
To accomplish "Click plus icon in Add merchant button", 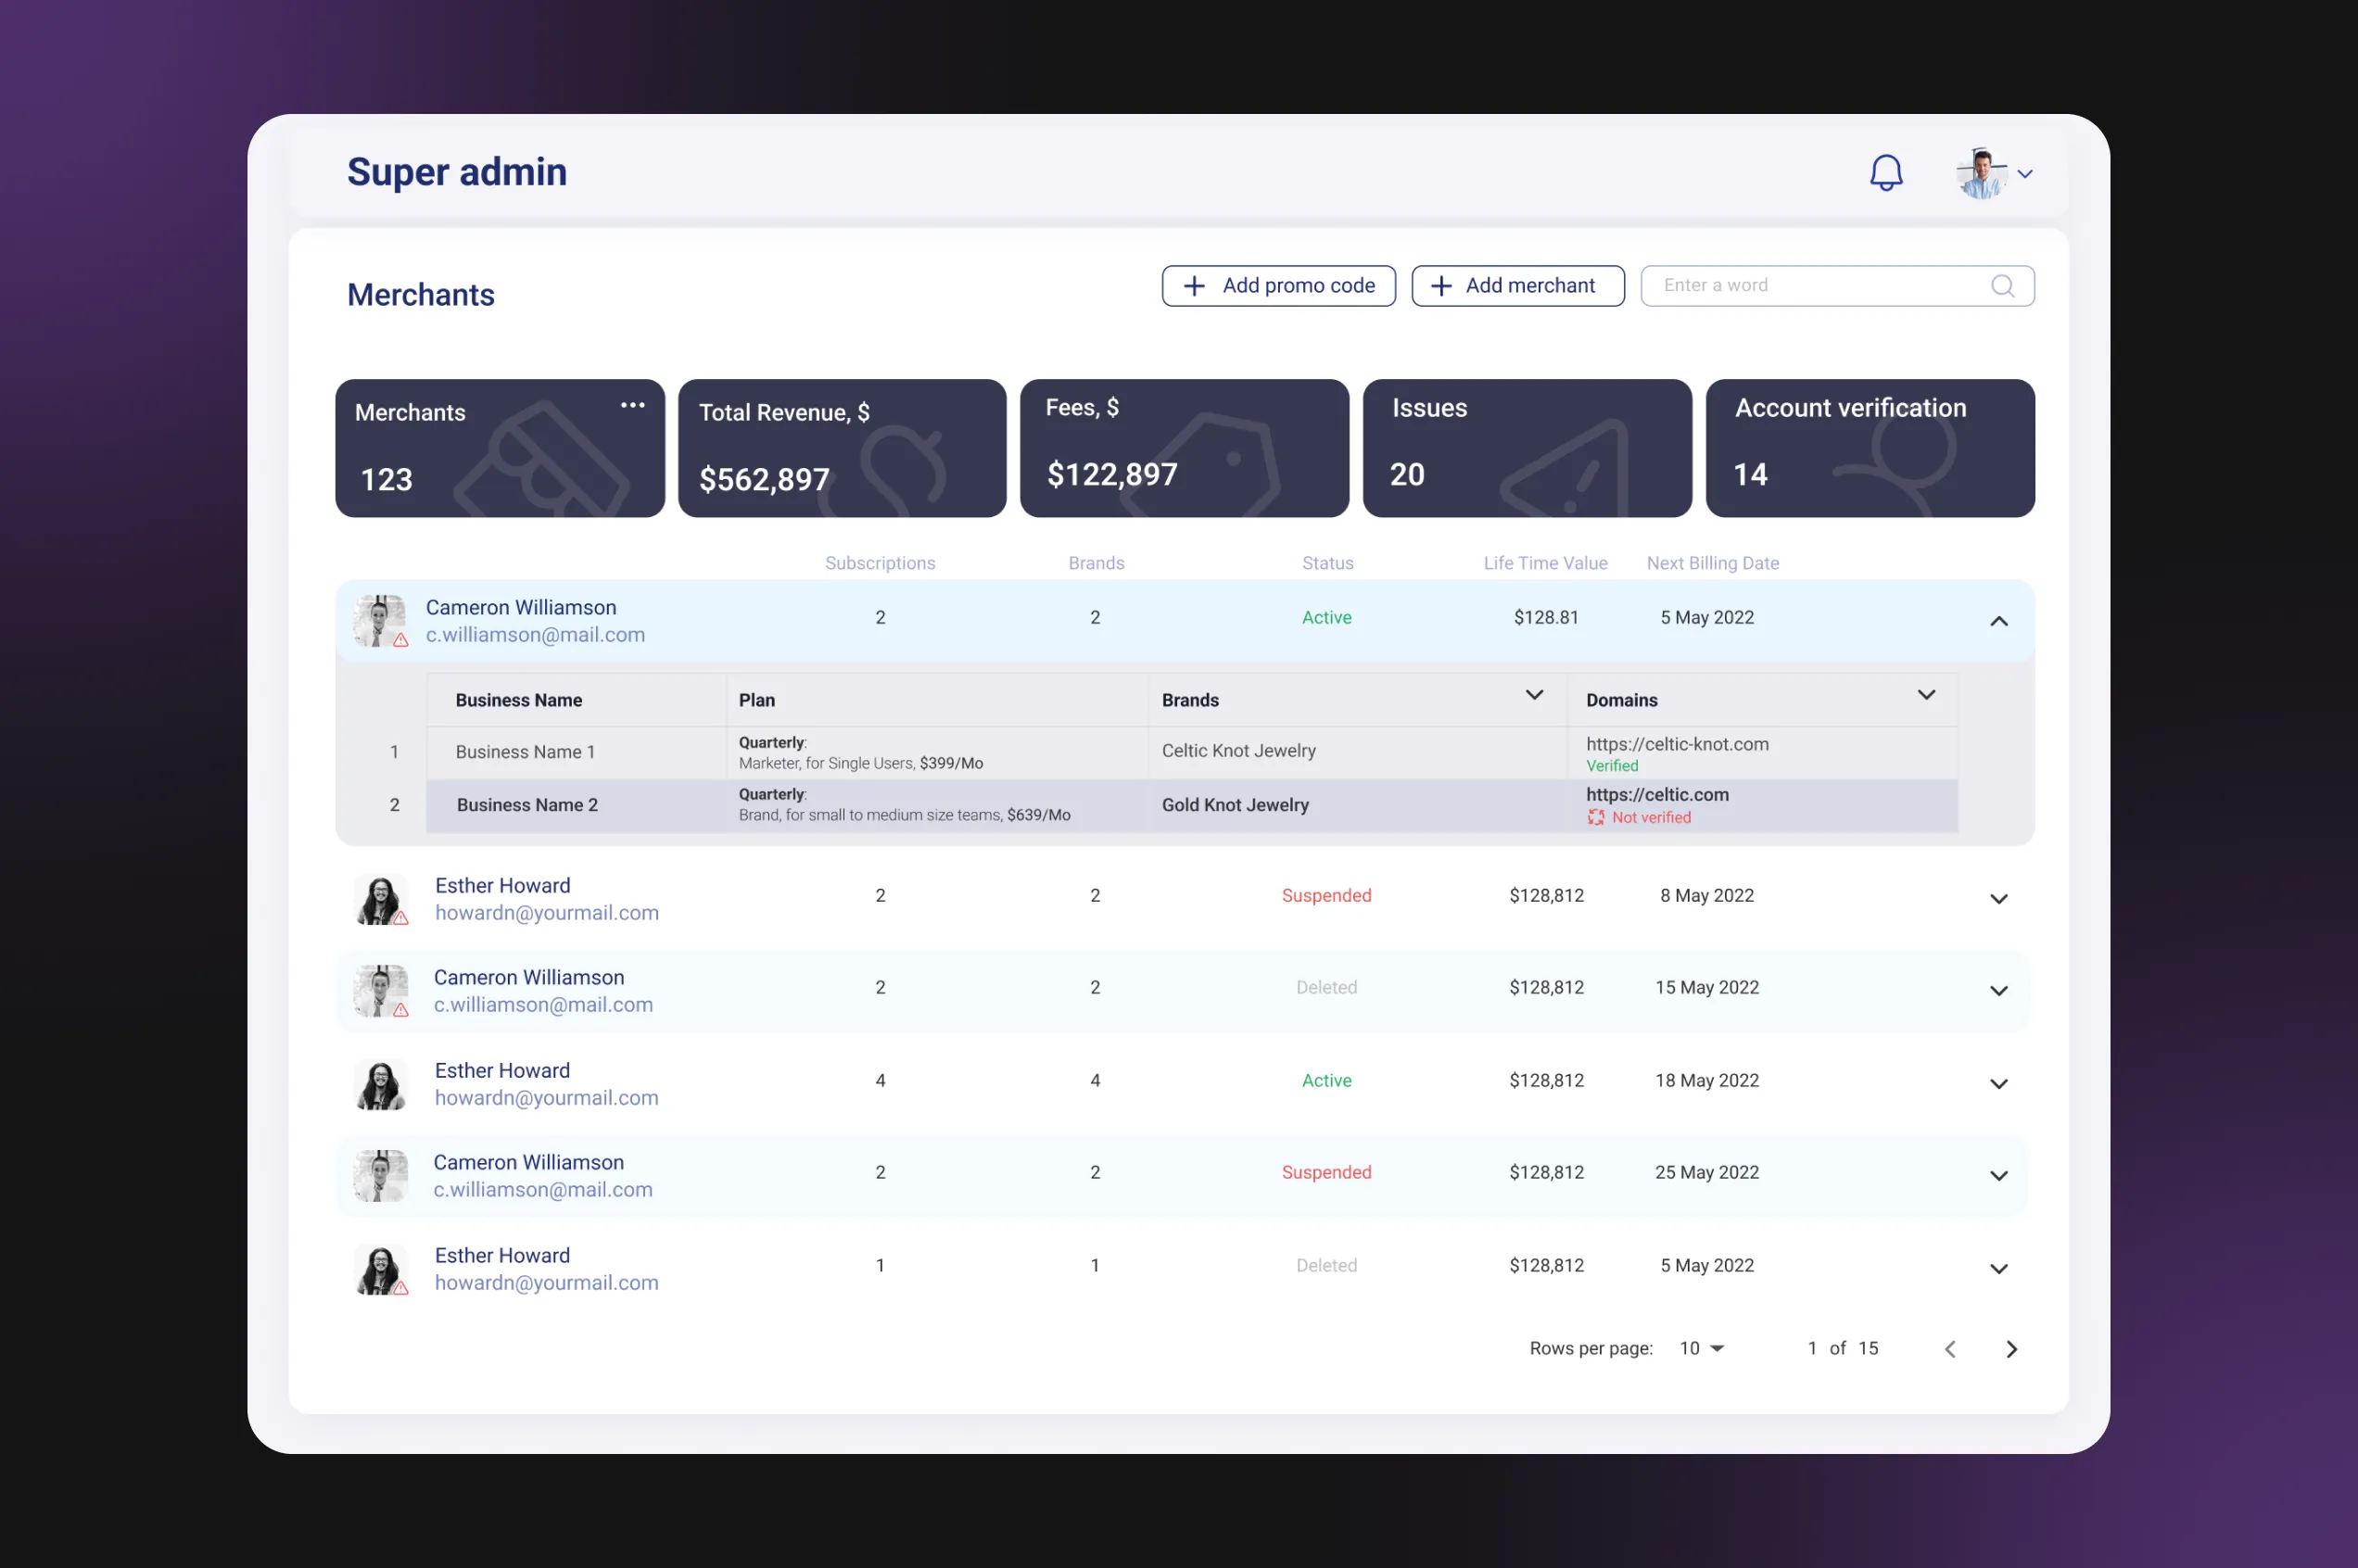I will (x=1441, y=286).
